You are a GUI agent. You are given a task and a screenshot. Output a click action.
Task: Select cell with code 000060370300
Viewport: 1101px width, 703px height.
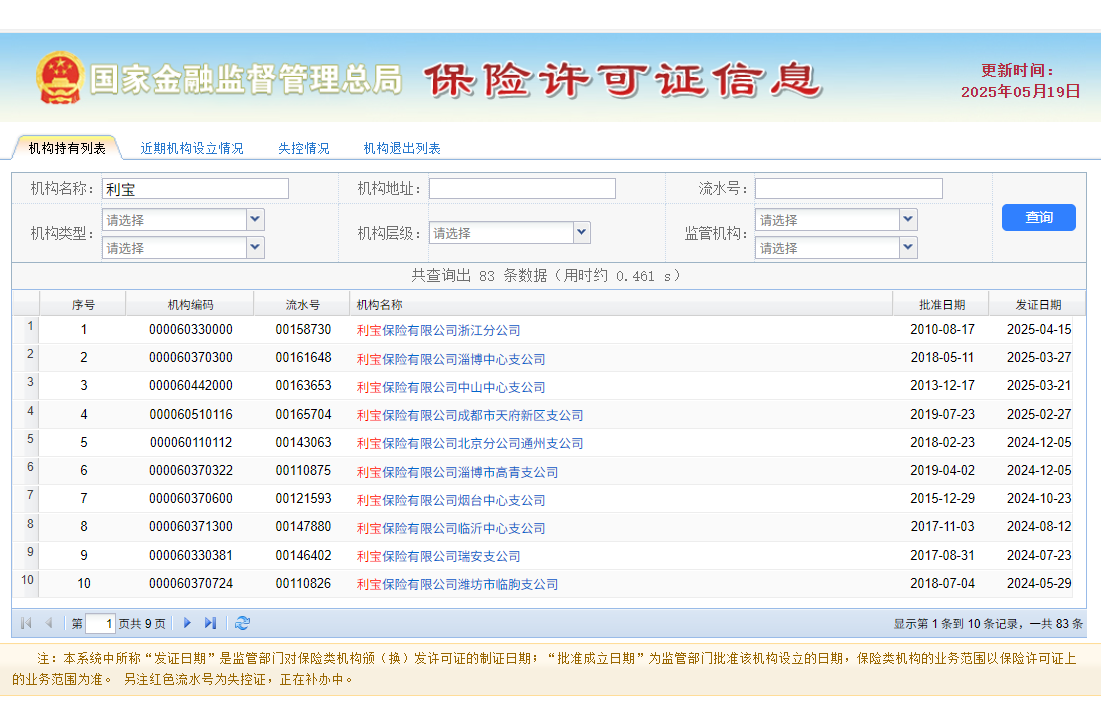tap(190, 357)
